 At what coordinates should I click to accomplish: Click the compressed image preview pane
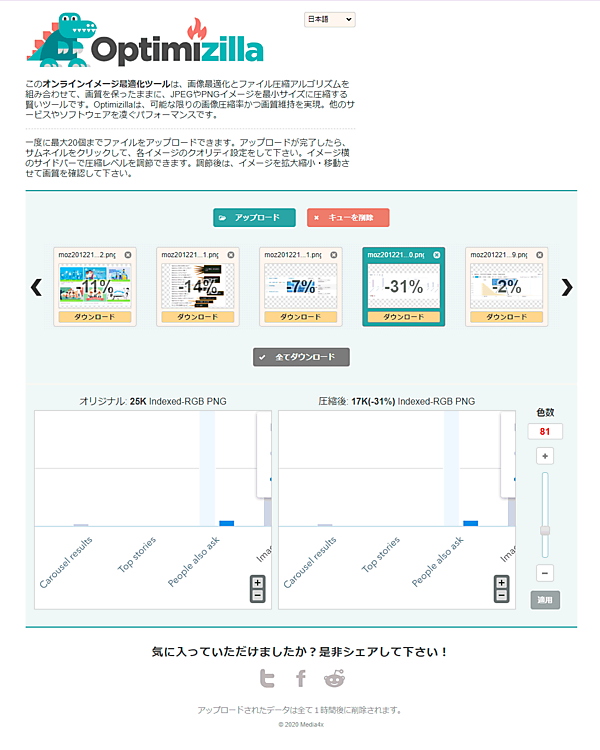coord(397,510)
